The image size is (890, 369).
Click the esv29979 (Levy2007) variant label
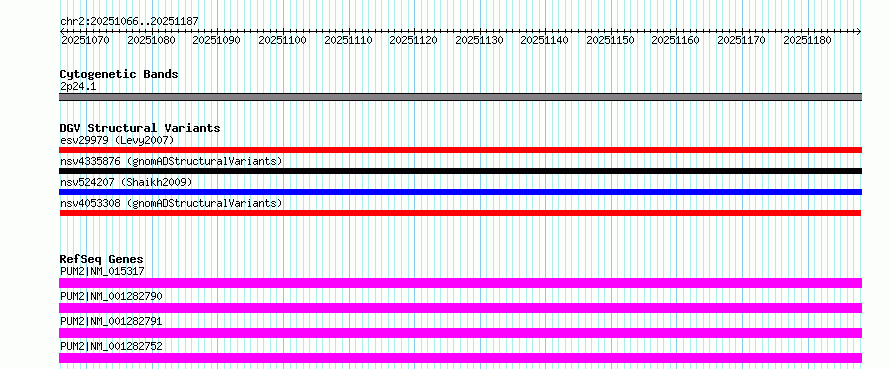[117, 140]
